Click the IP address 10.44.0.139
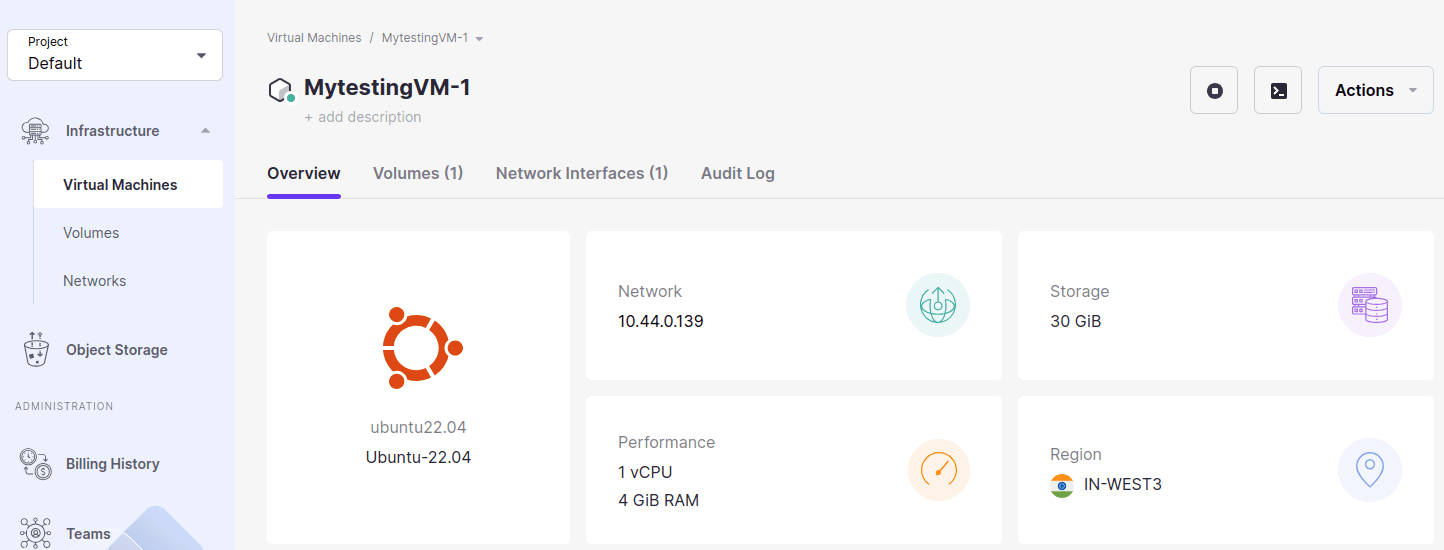The height and width of the screenshot is (550, 1444). point(661,322)
